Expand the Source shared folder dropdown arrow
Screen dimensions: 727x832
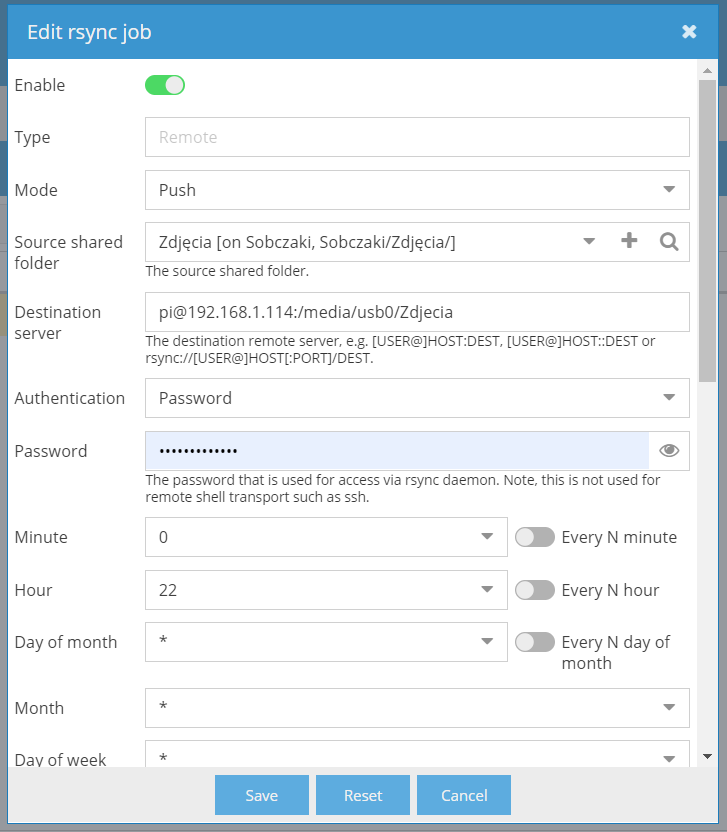(588, 242)
